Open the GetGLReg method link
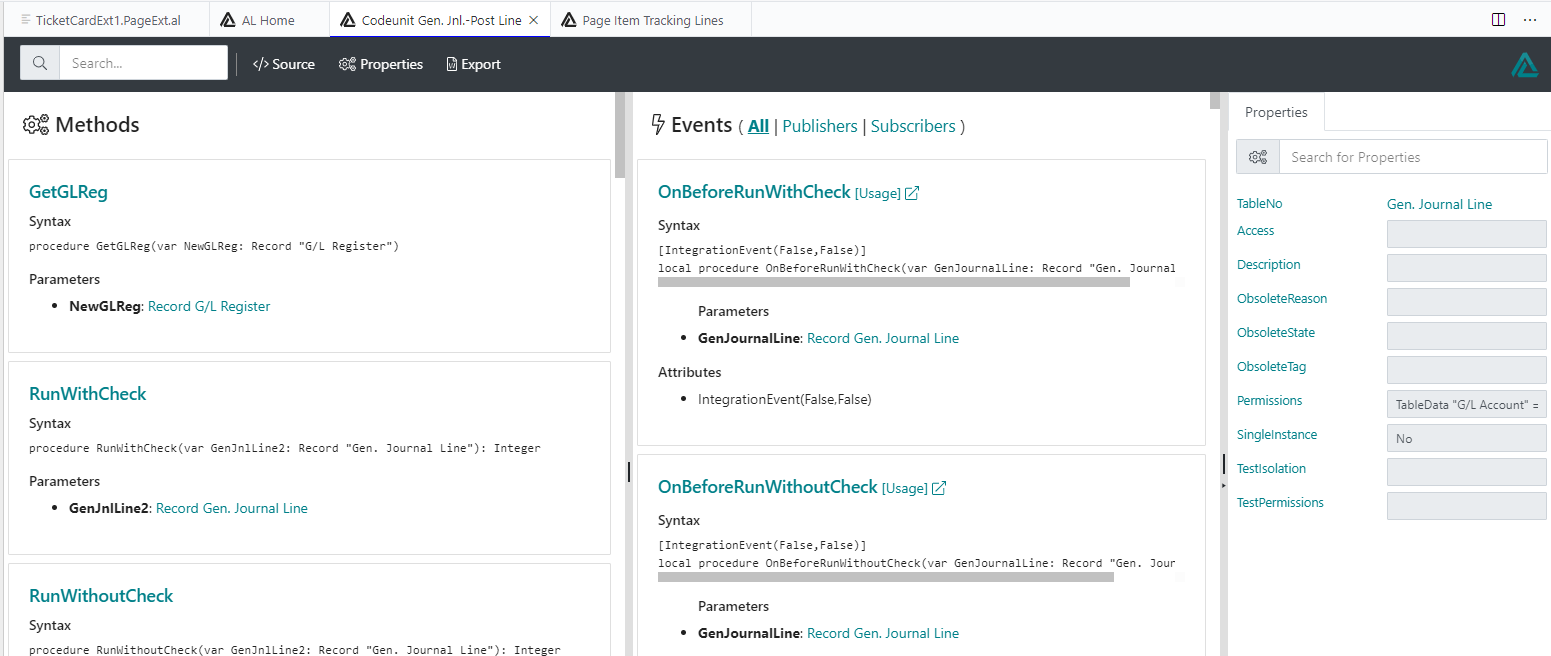 pyautogui.click(x=68, y=192)
